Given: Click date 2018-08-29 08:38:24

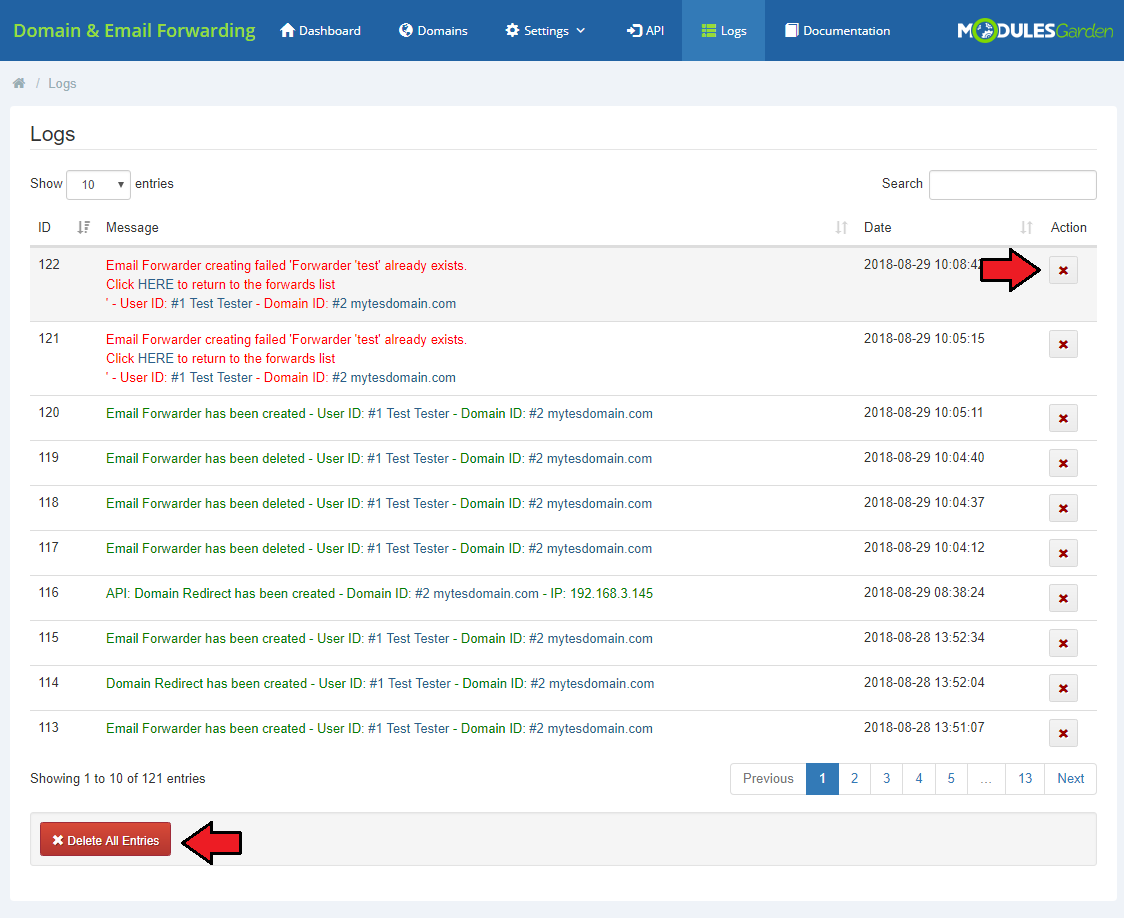Looking at the screenshot, I should 924,593.
